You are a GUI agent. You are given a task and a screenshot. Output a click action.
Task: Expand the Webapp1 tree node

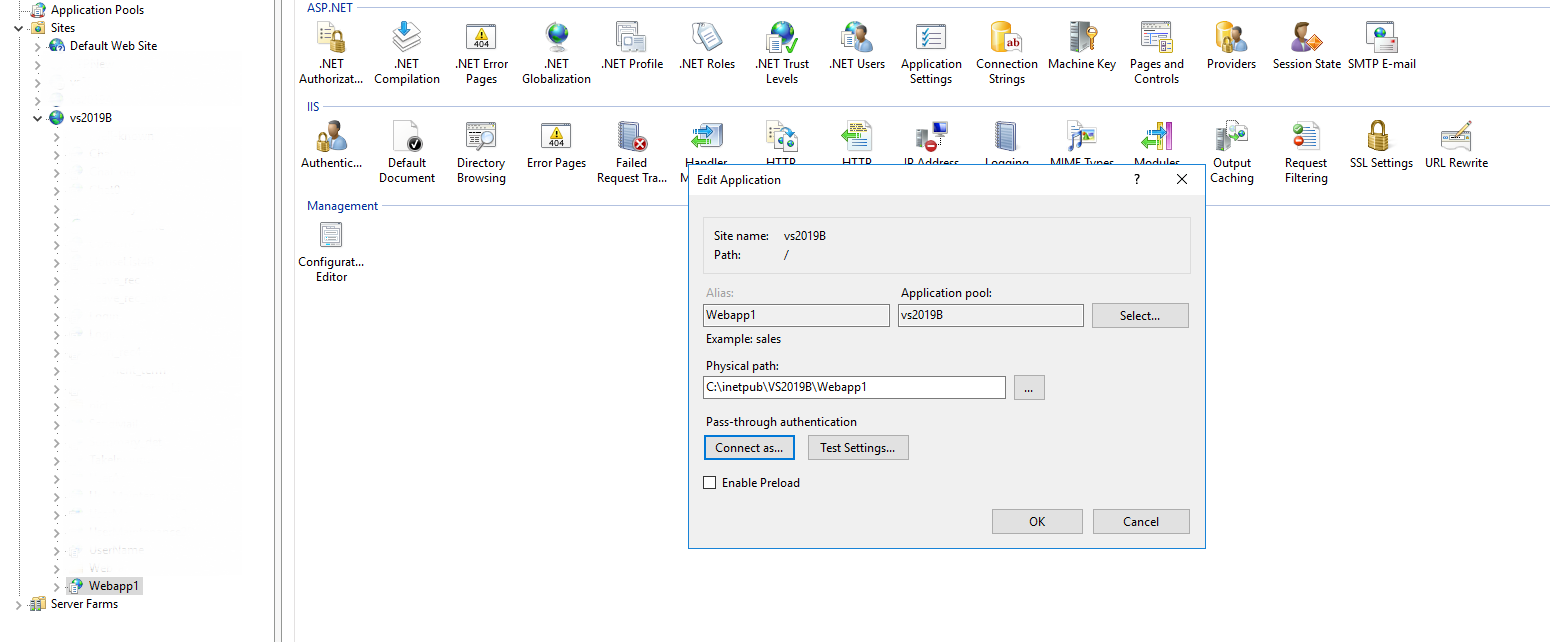tap(57, 586)
